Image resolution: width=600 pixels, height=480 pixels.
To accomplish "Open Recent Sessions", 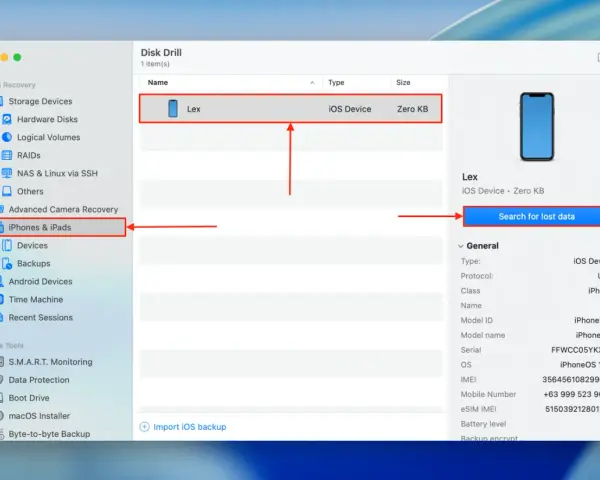I will [41, 317].
